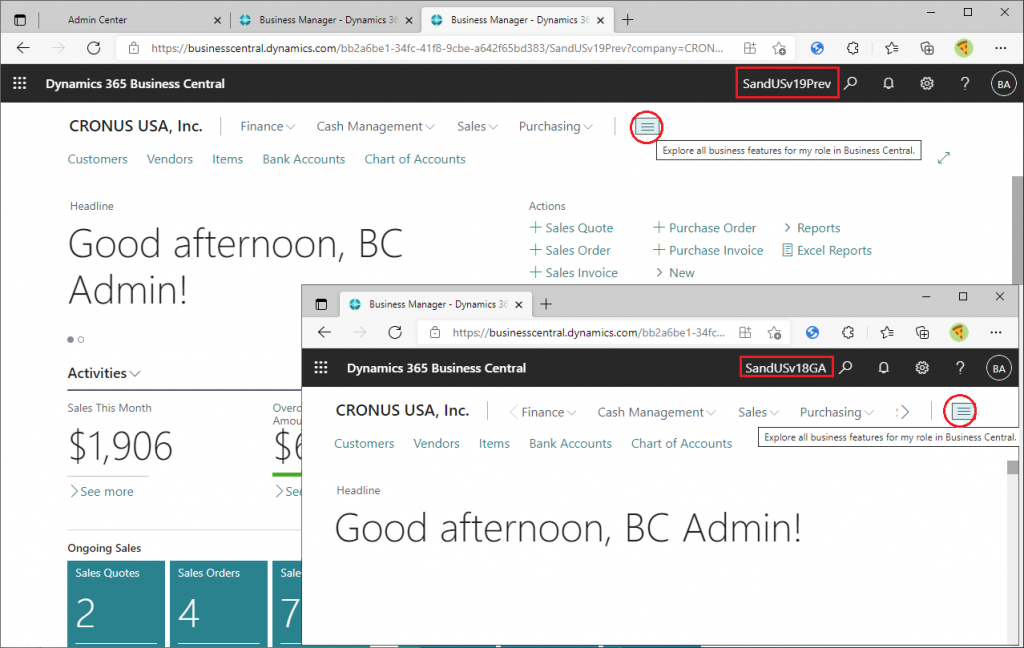Expand Cash Management menu in front window
Viewport: 1024px width, 648px height.
coord(656,412)
